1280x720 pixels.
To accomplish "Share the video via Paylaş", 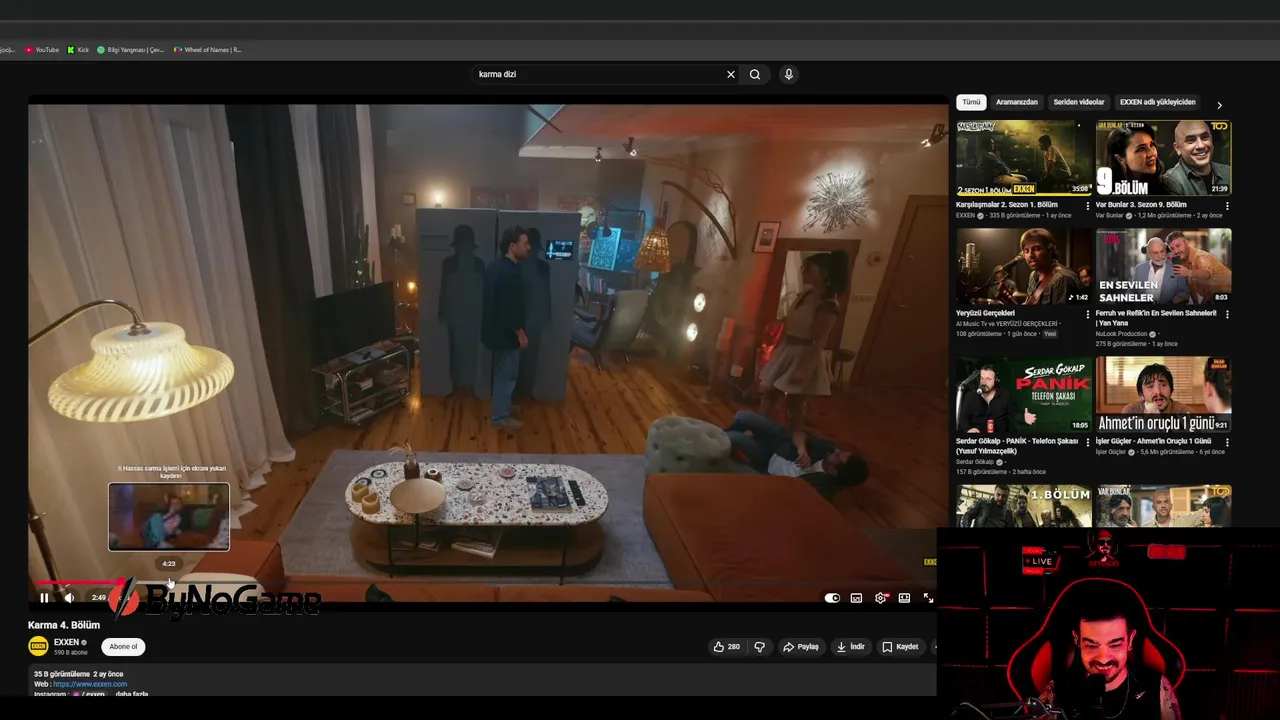I will pos(801,647).
